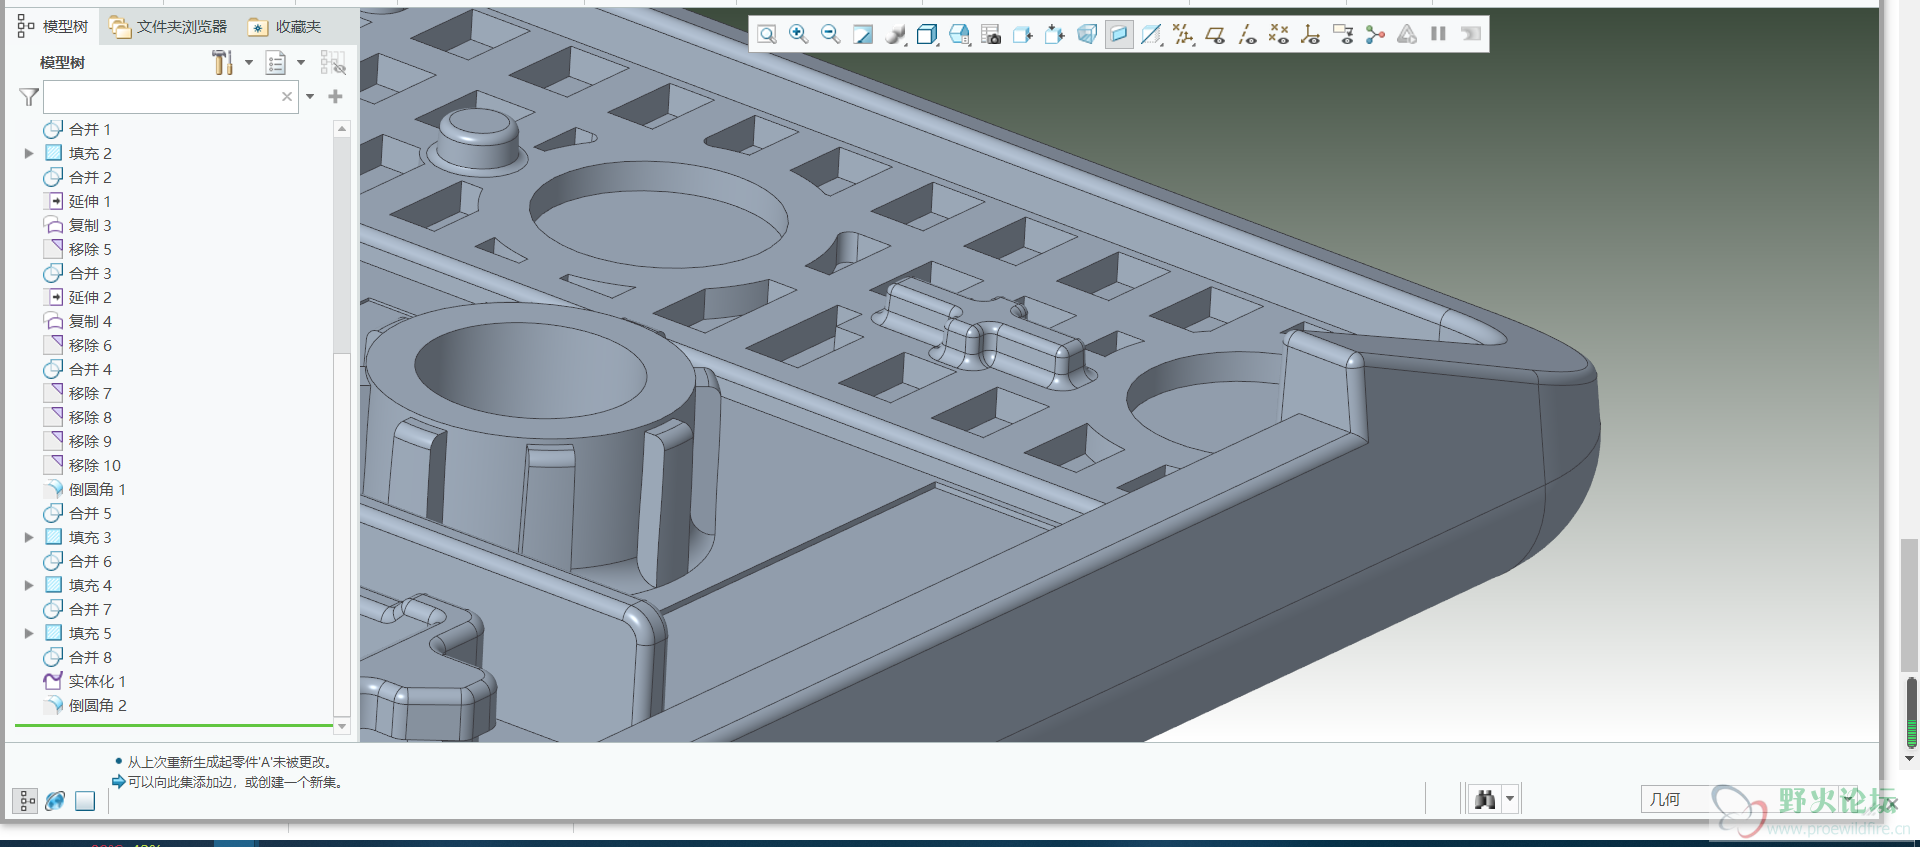Toggle datum point display
The width and height of the screenshot is (1920, 847).
click(1279, 35)
